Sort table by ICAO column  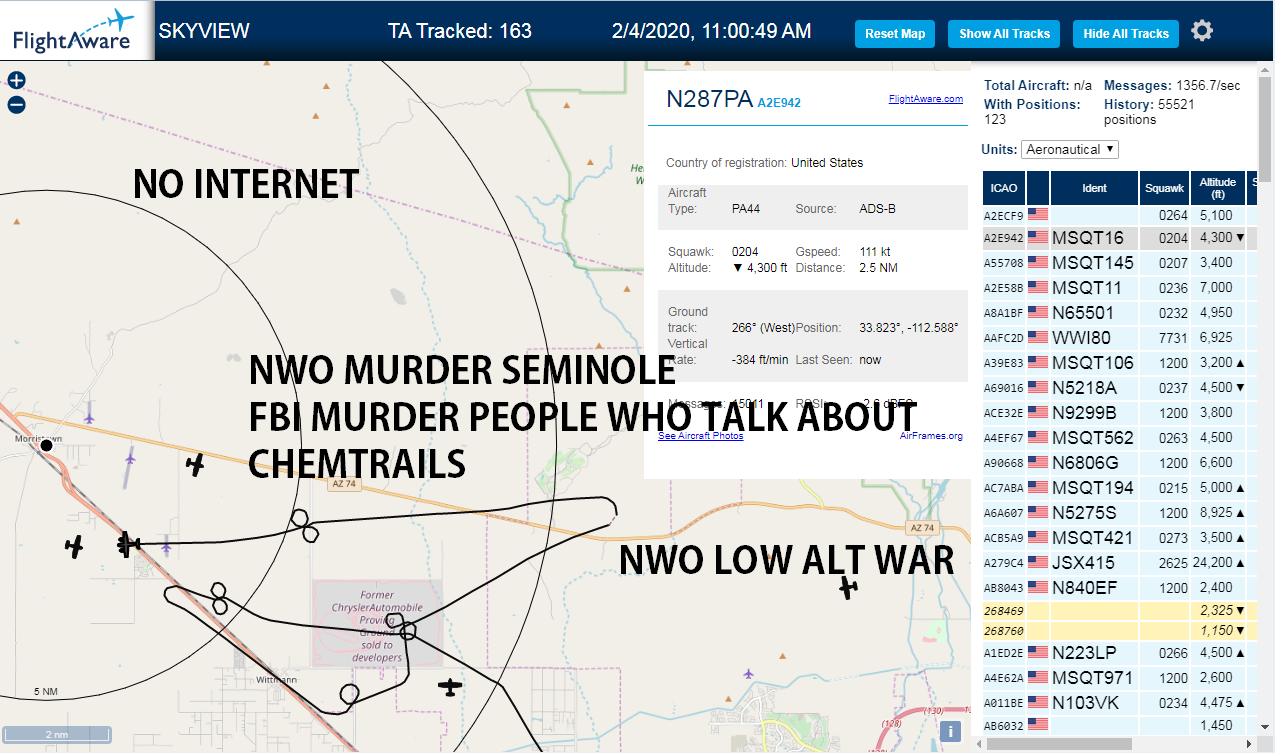point(1004,188)
